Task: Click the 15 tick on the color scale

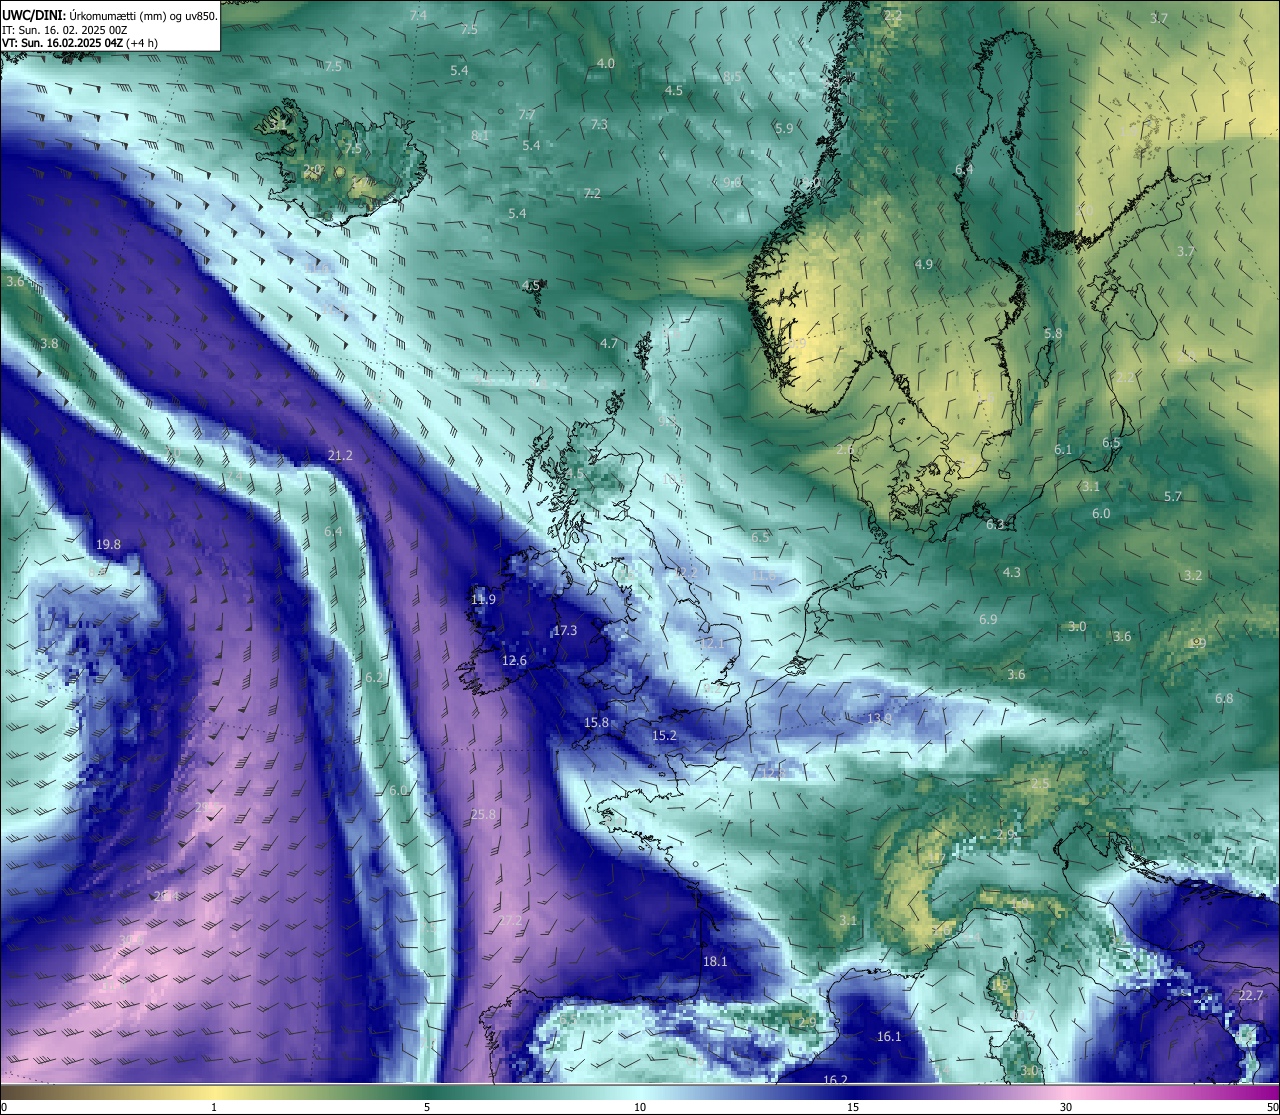Action: [x=853, y=1107]
